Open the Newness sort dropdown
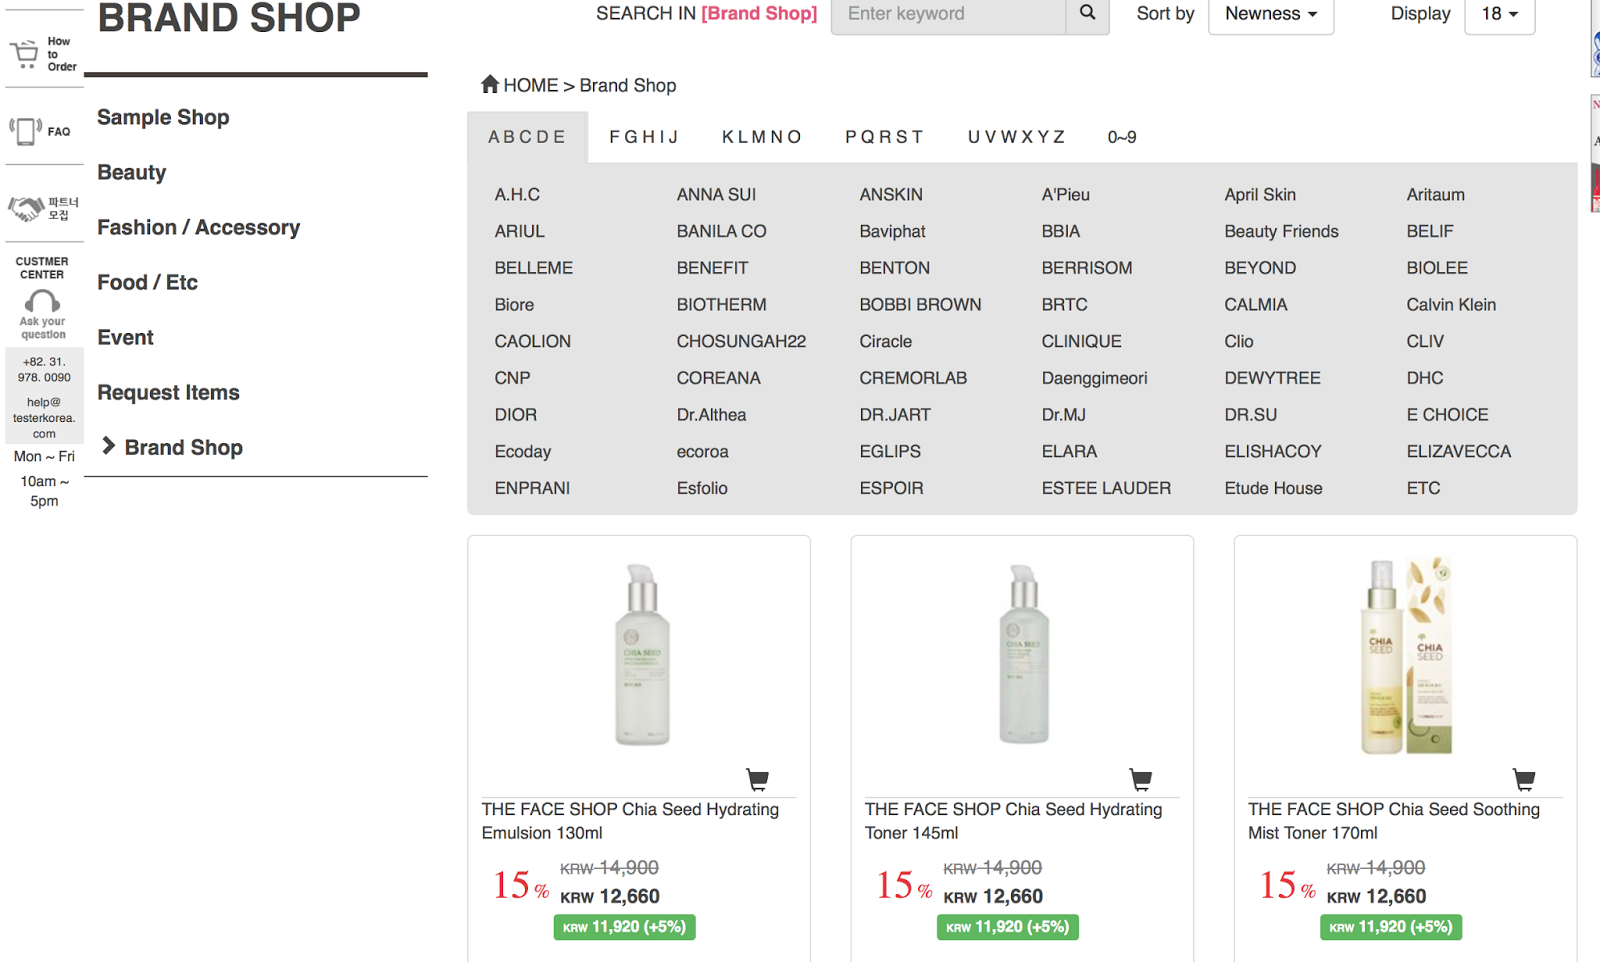The height and width of the screenshot is (962, 1600). (1271, 14)
